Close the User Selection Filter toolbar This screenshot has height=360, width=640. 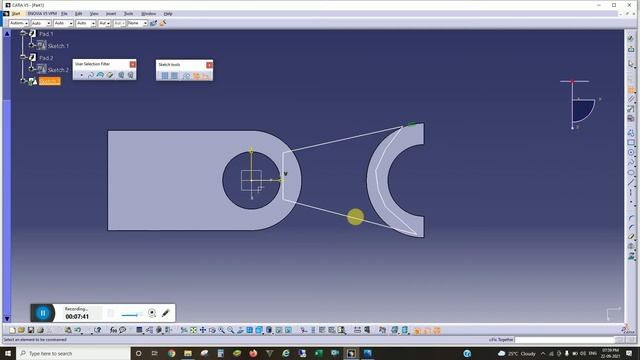[133, 64]
